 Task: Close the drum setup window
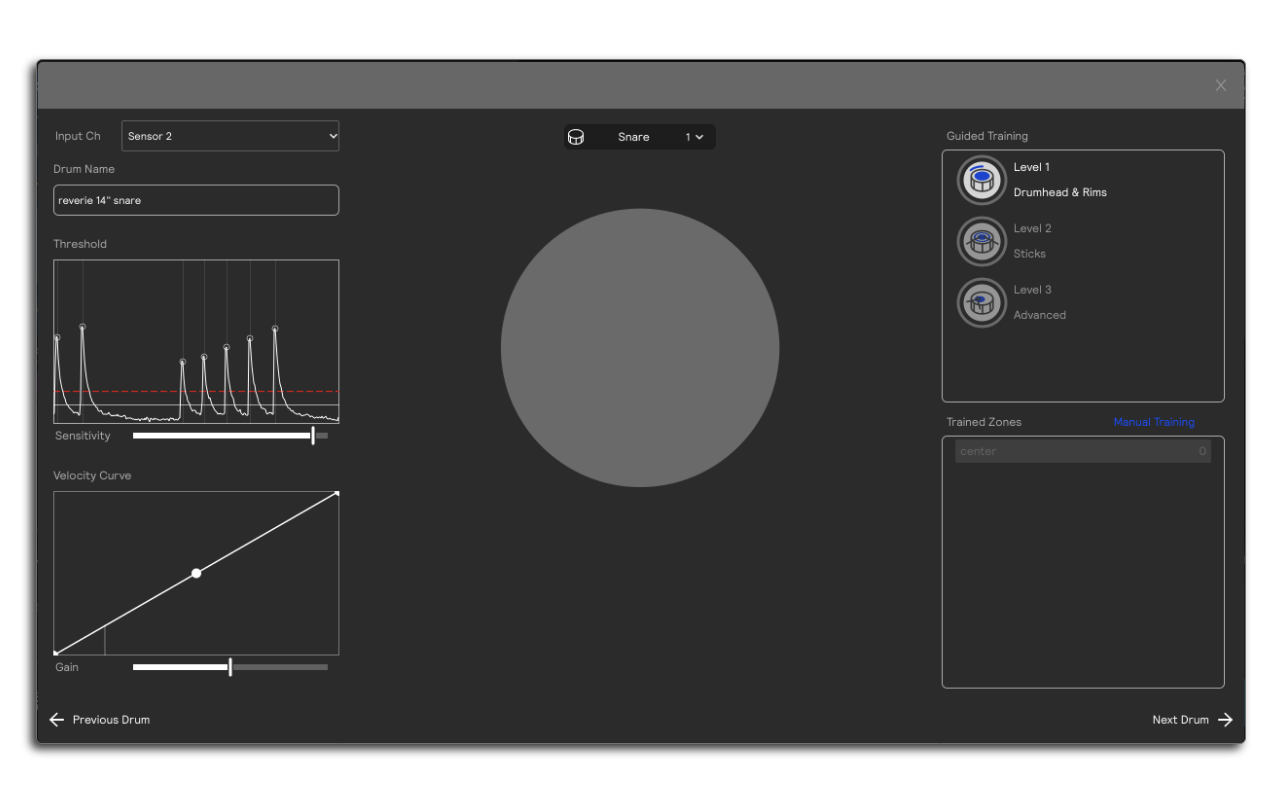pyautogui.click(x=1221, y=85)
